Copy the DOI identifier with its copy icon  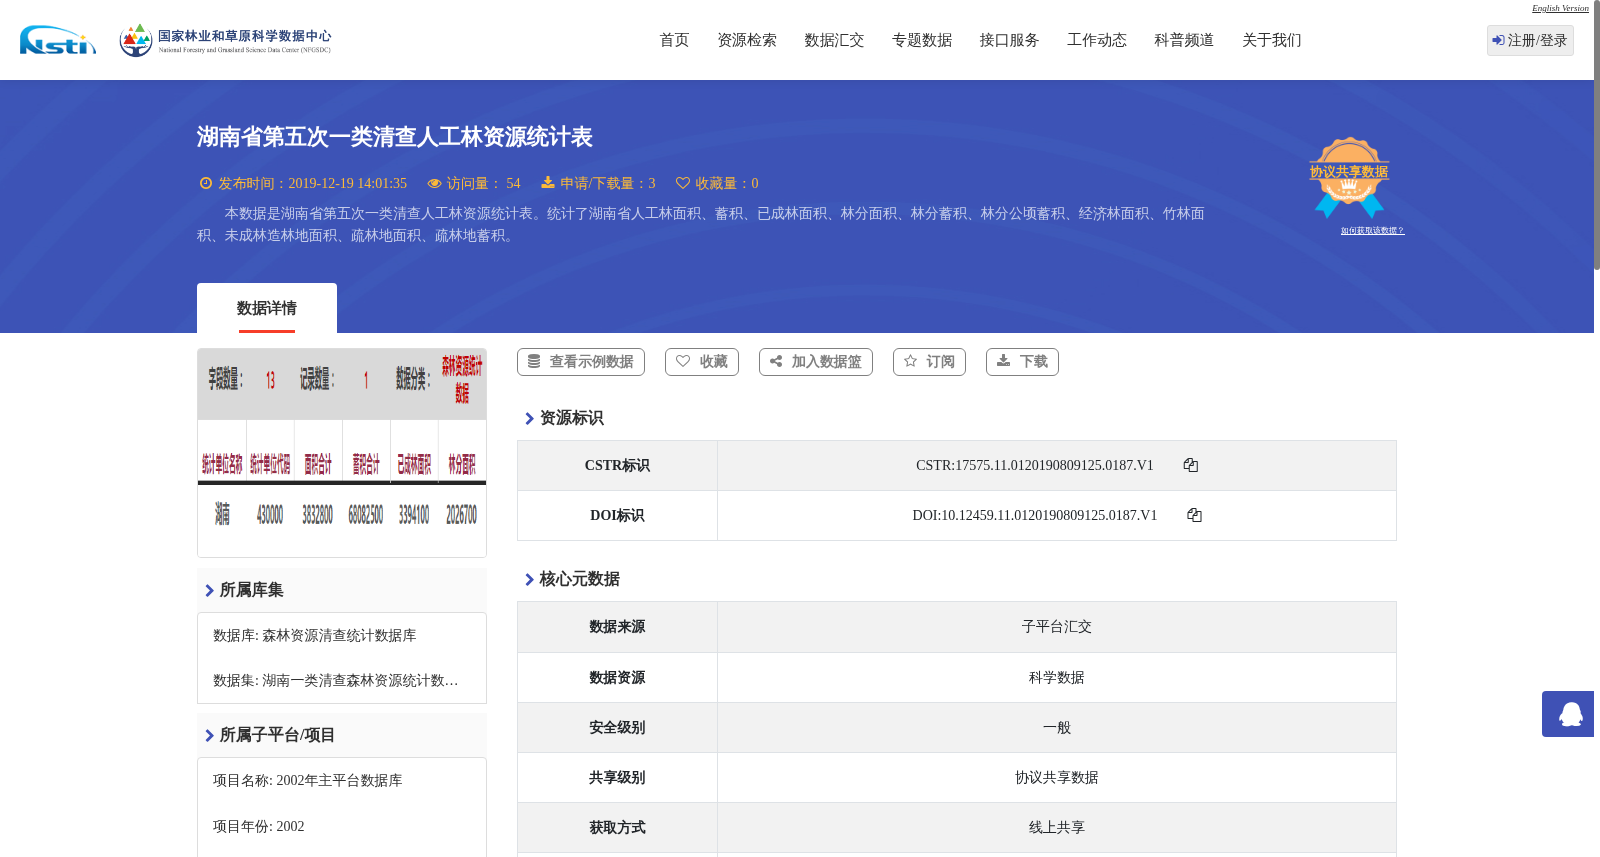pyautogui.click(x=1194, y=515)
